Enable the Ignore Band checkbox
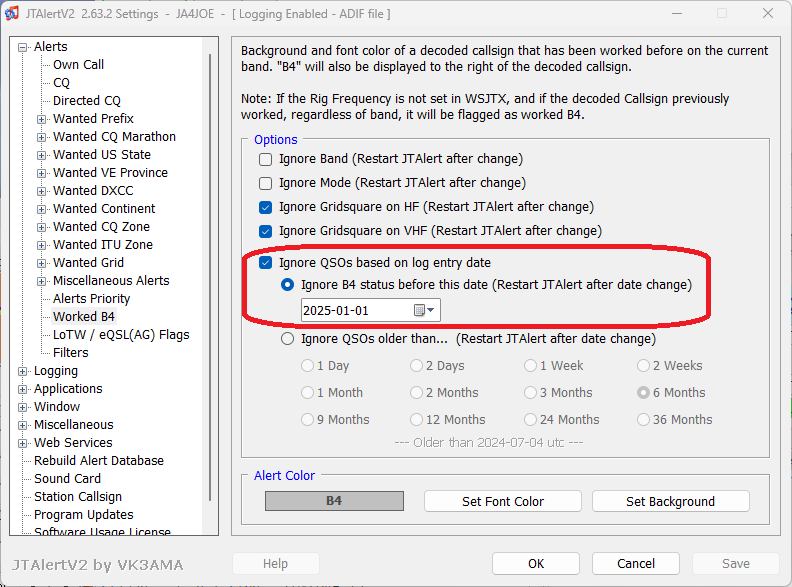792x587 pixels. coord(265,159)
